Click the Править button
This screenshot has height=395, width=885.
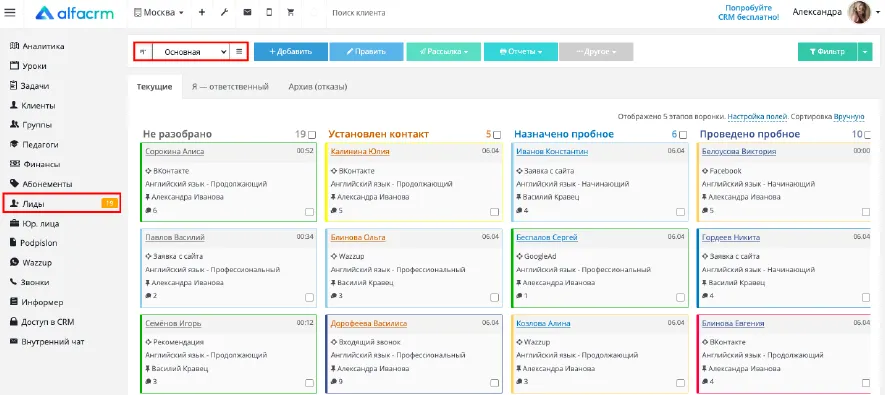coord(366,51)
